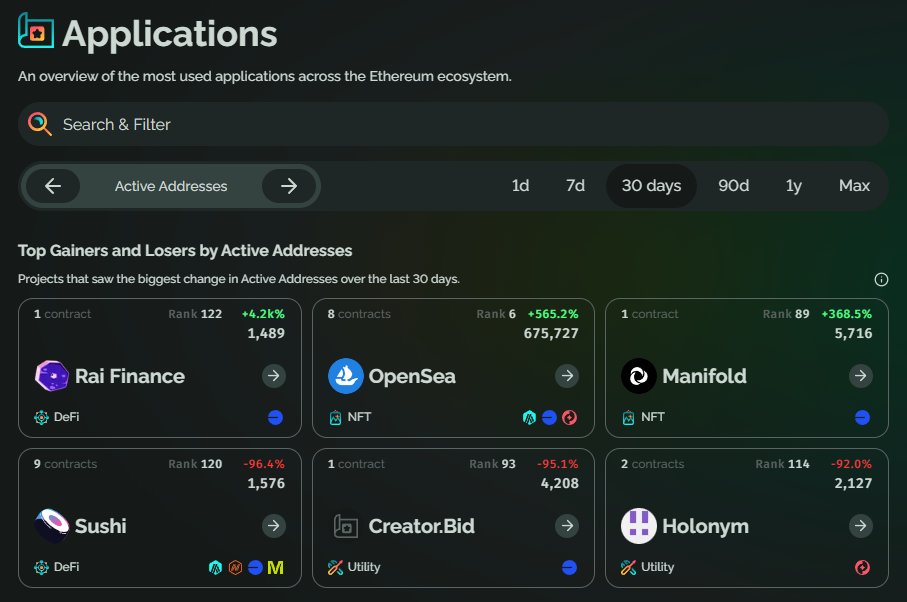Screen dimensions: 907x602
Task: Click the blue Base icon on Creator.Bid card
Action: click(569, 568)
